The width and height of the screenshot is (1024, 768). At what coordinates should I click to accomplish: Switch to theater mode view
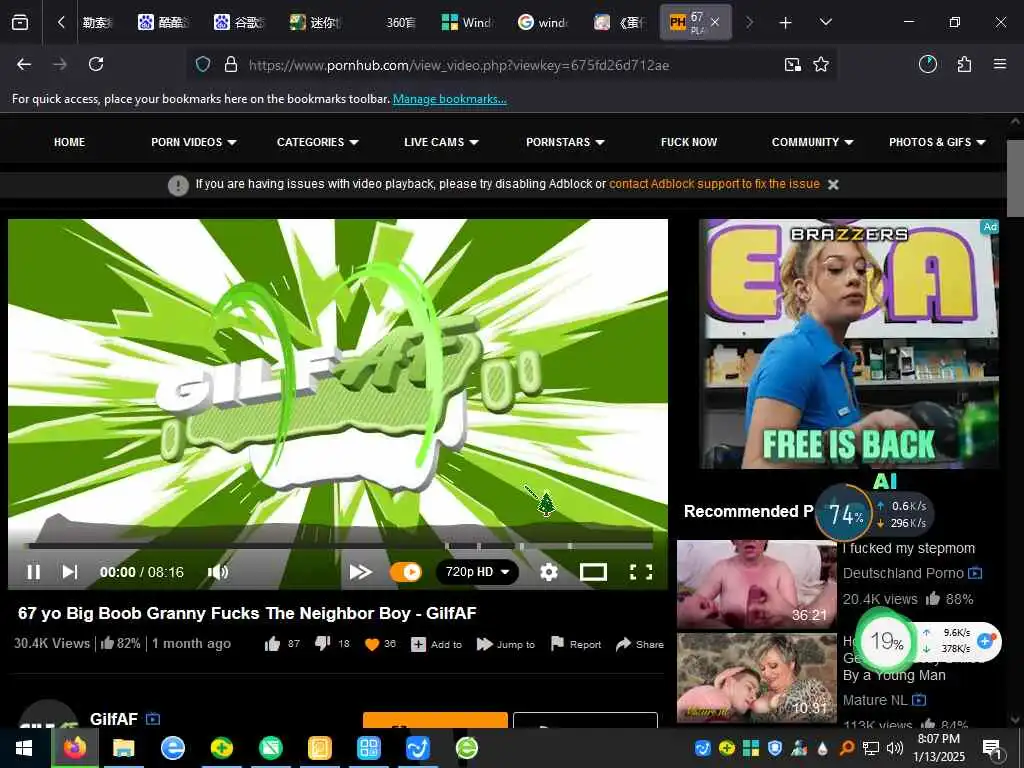click(593, 572)
